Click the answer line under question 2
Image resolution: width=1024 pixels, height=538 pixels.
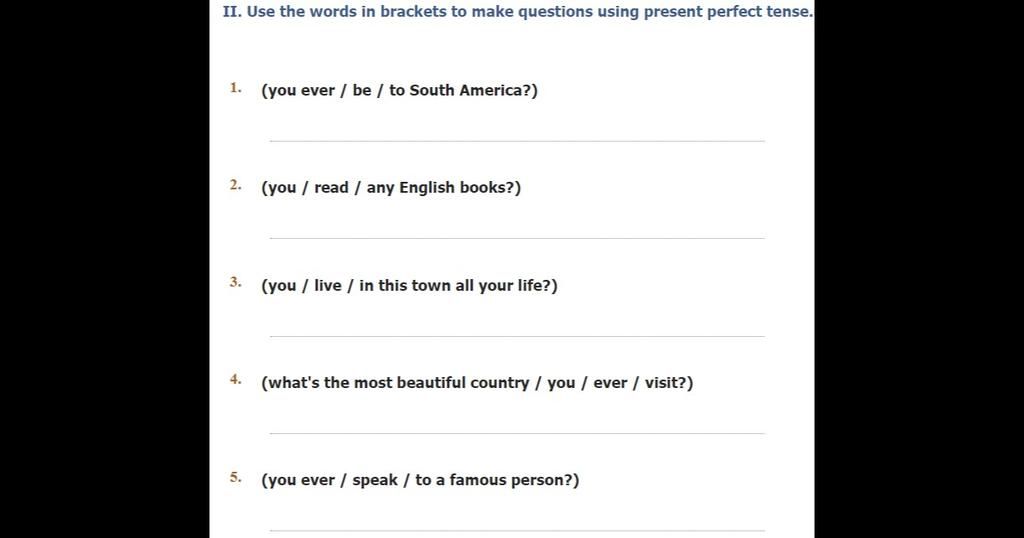point(517,238)
